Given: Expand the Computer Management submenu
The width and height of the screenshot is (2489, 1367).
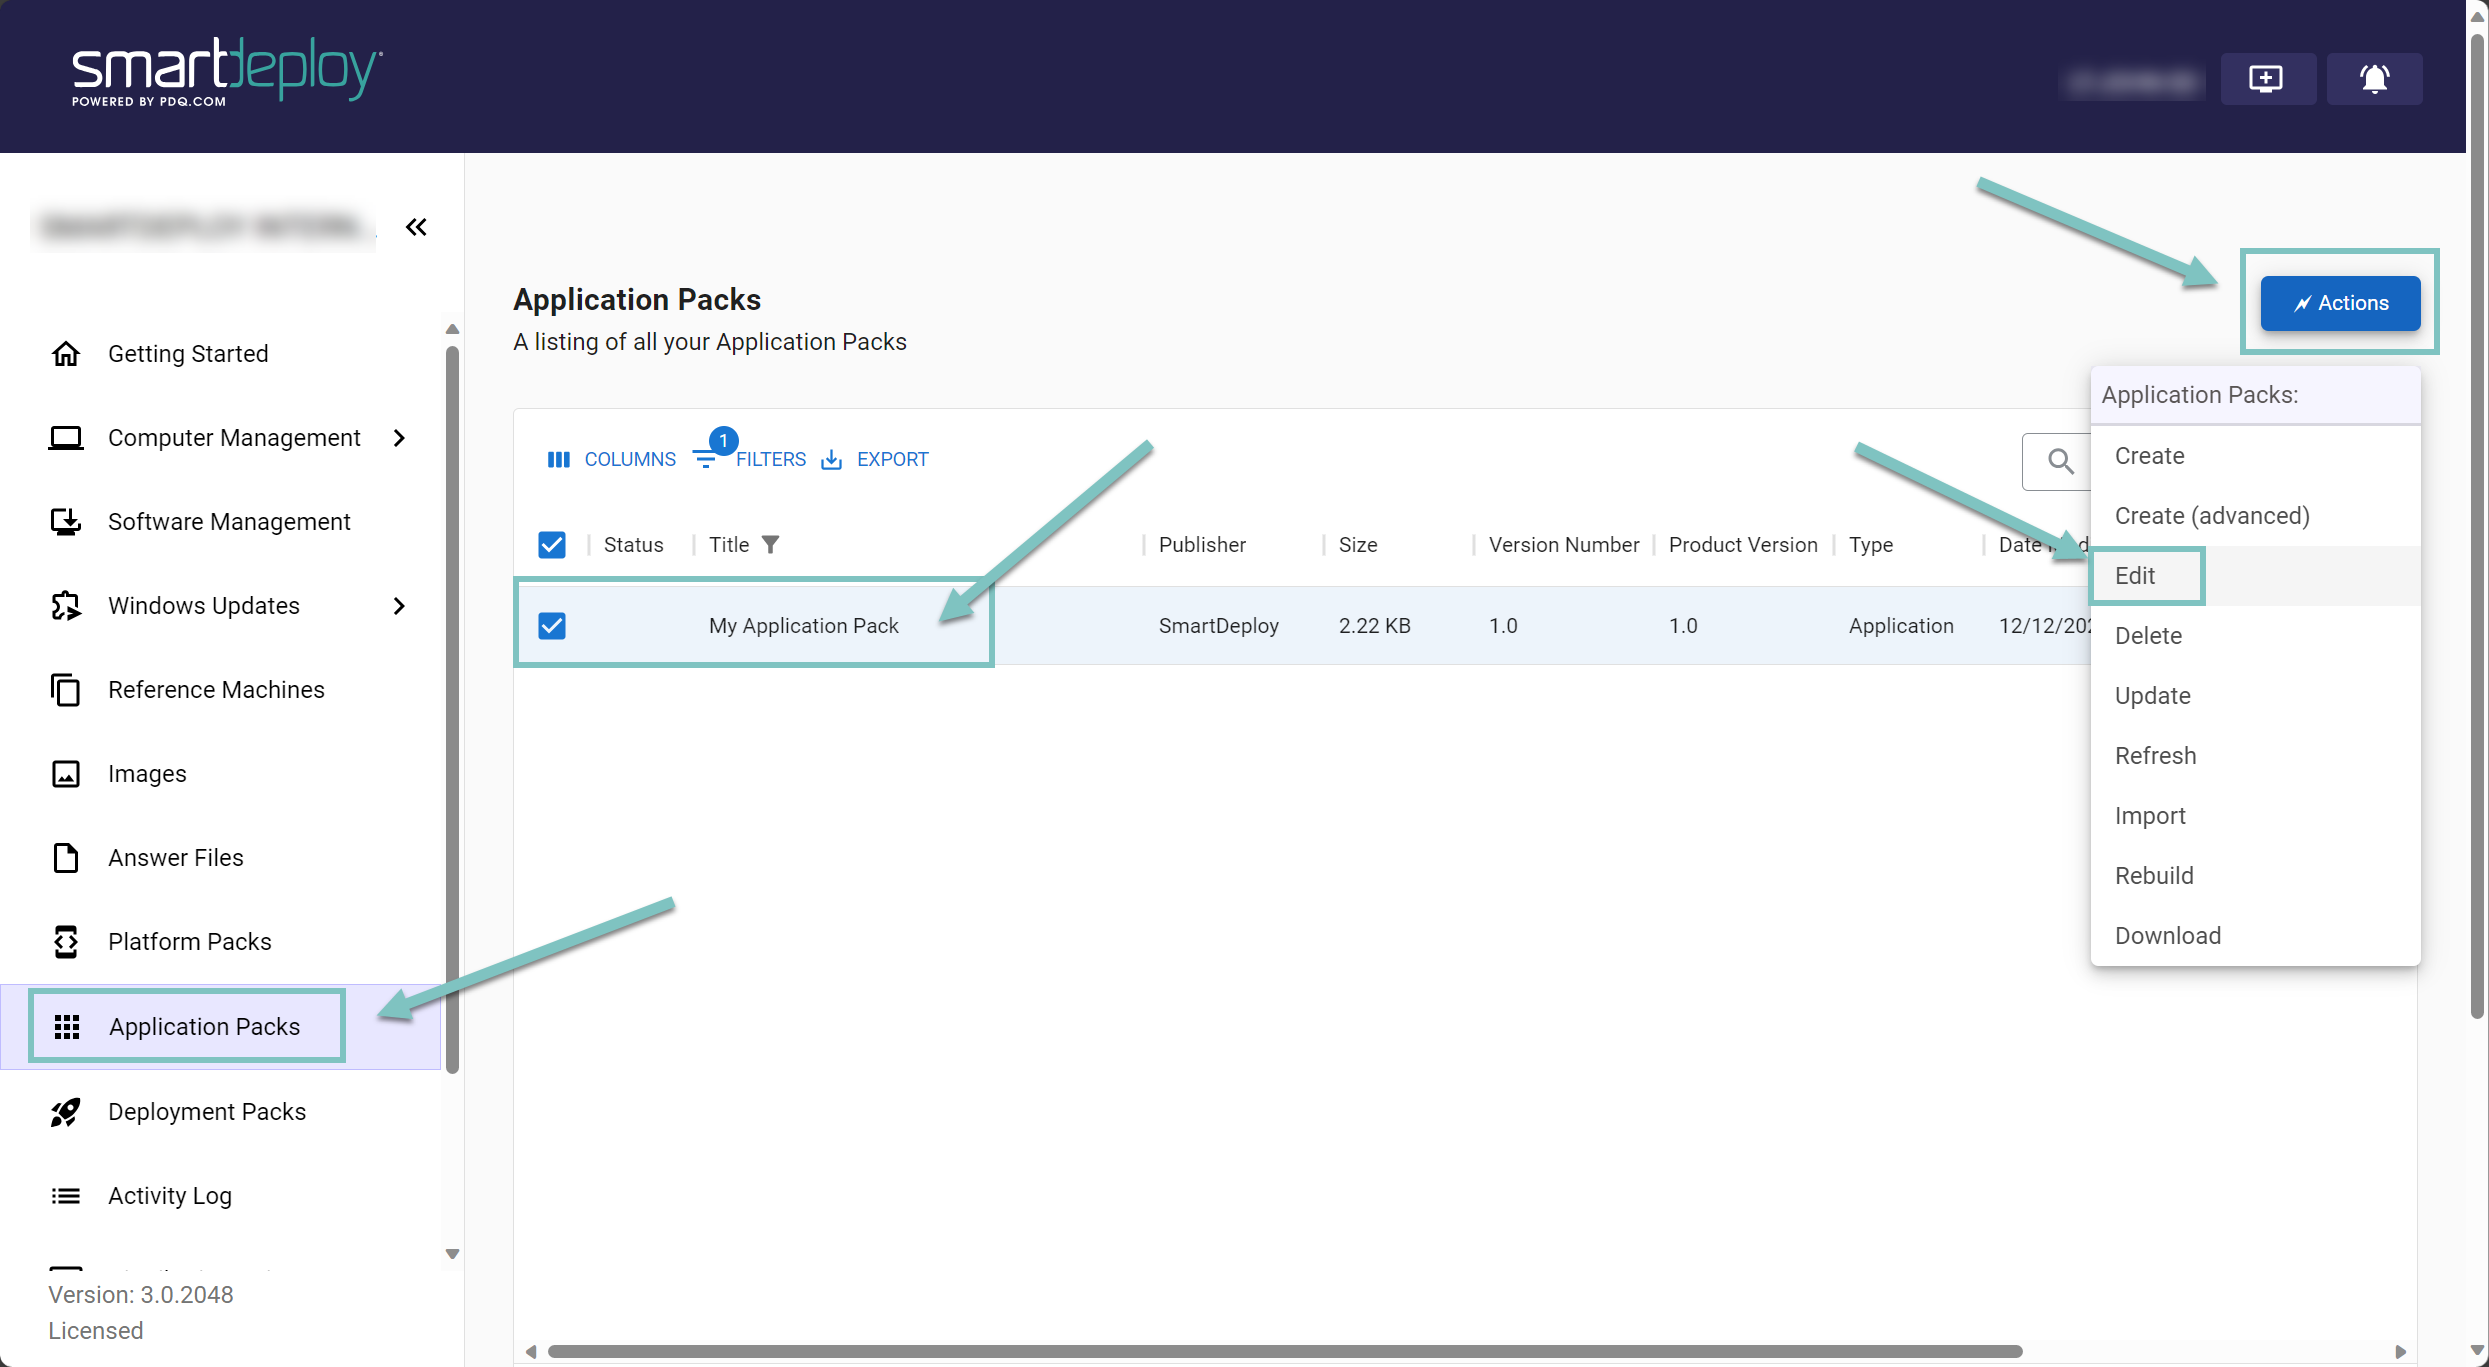Looking at the screenshot, I should point(399,438).
